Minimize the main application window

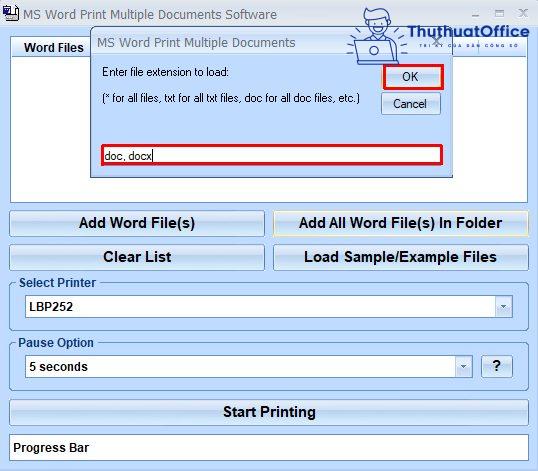(x=475, y=14)
